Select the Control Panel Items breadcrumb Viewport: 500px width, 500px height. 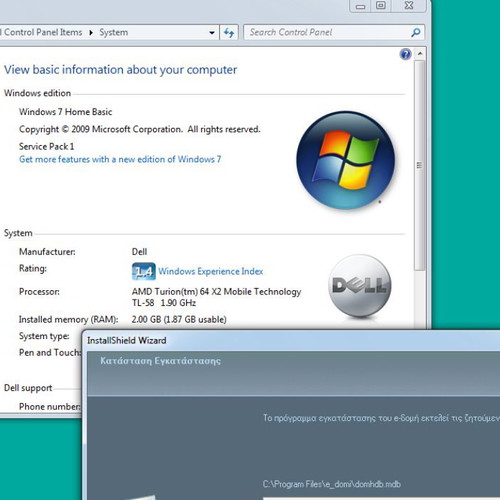click(42, 32)
